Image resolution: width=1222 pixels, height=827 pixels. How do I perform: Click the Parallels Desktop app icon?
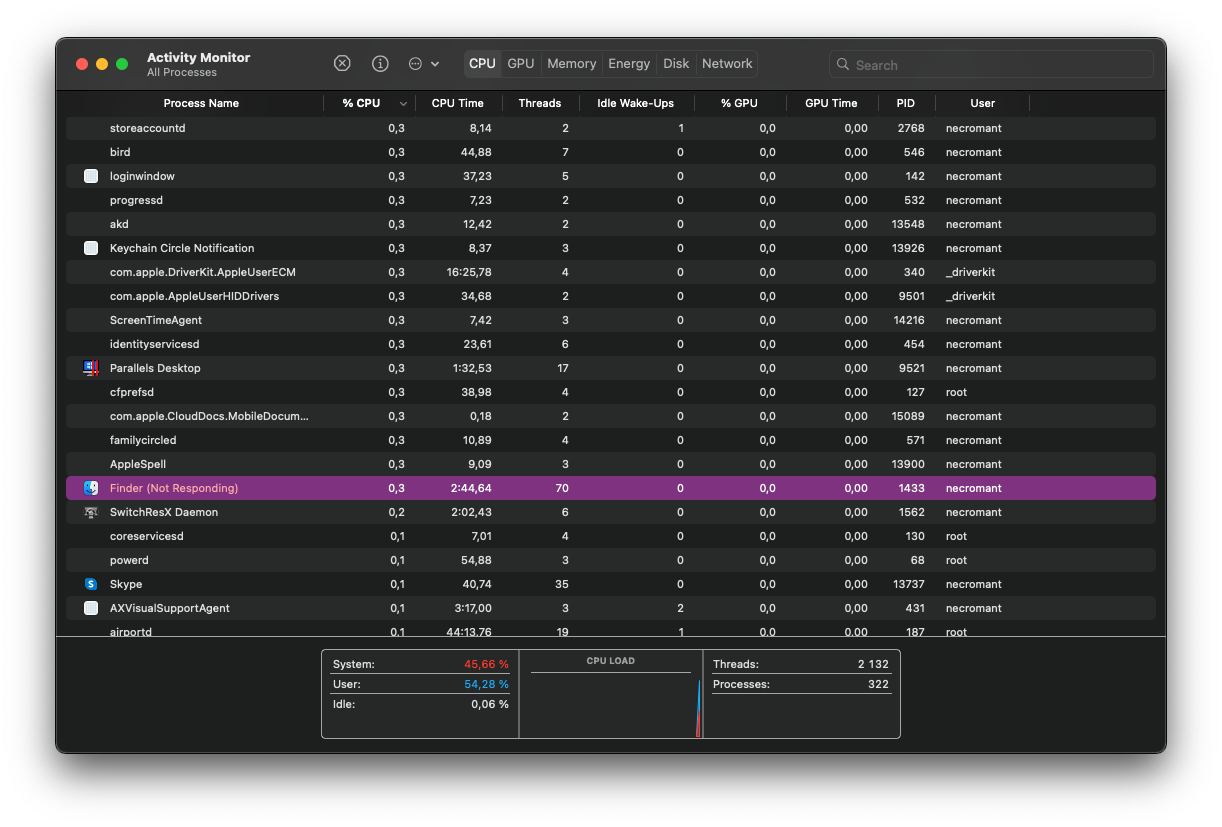pyautogui.click(x=91, y=368)
